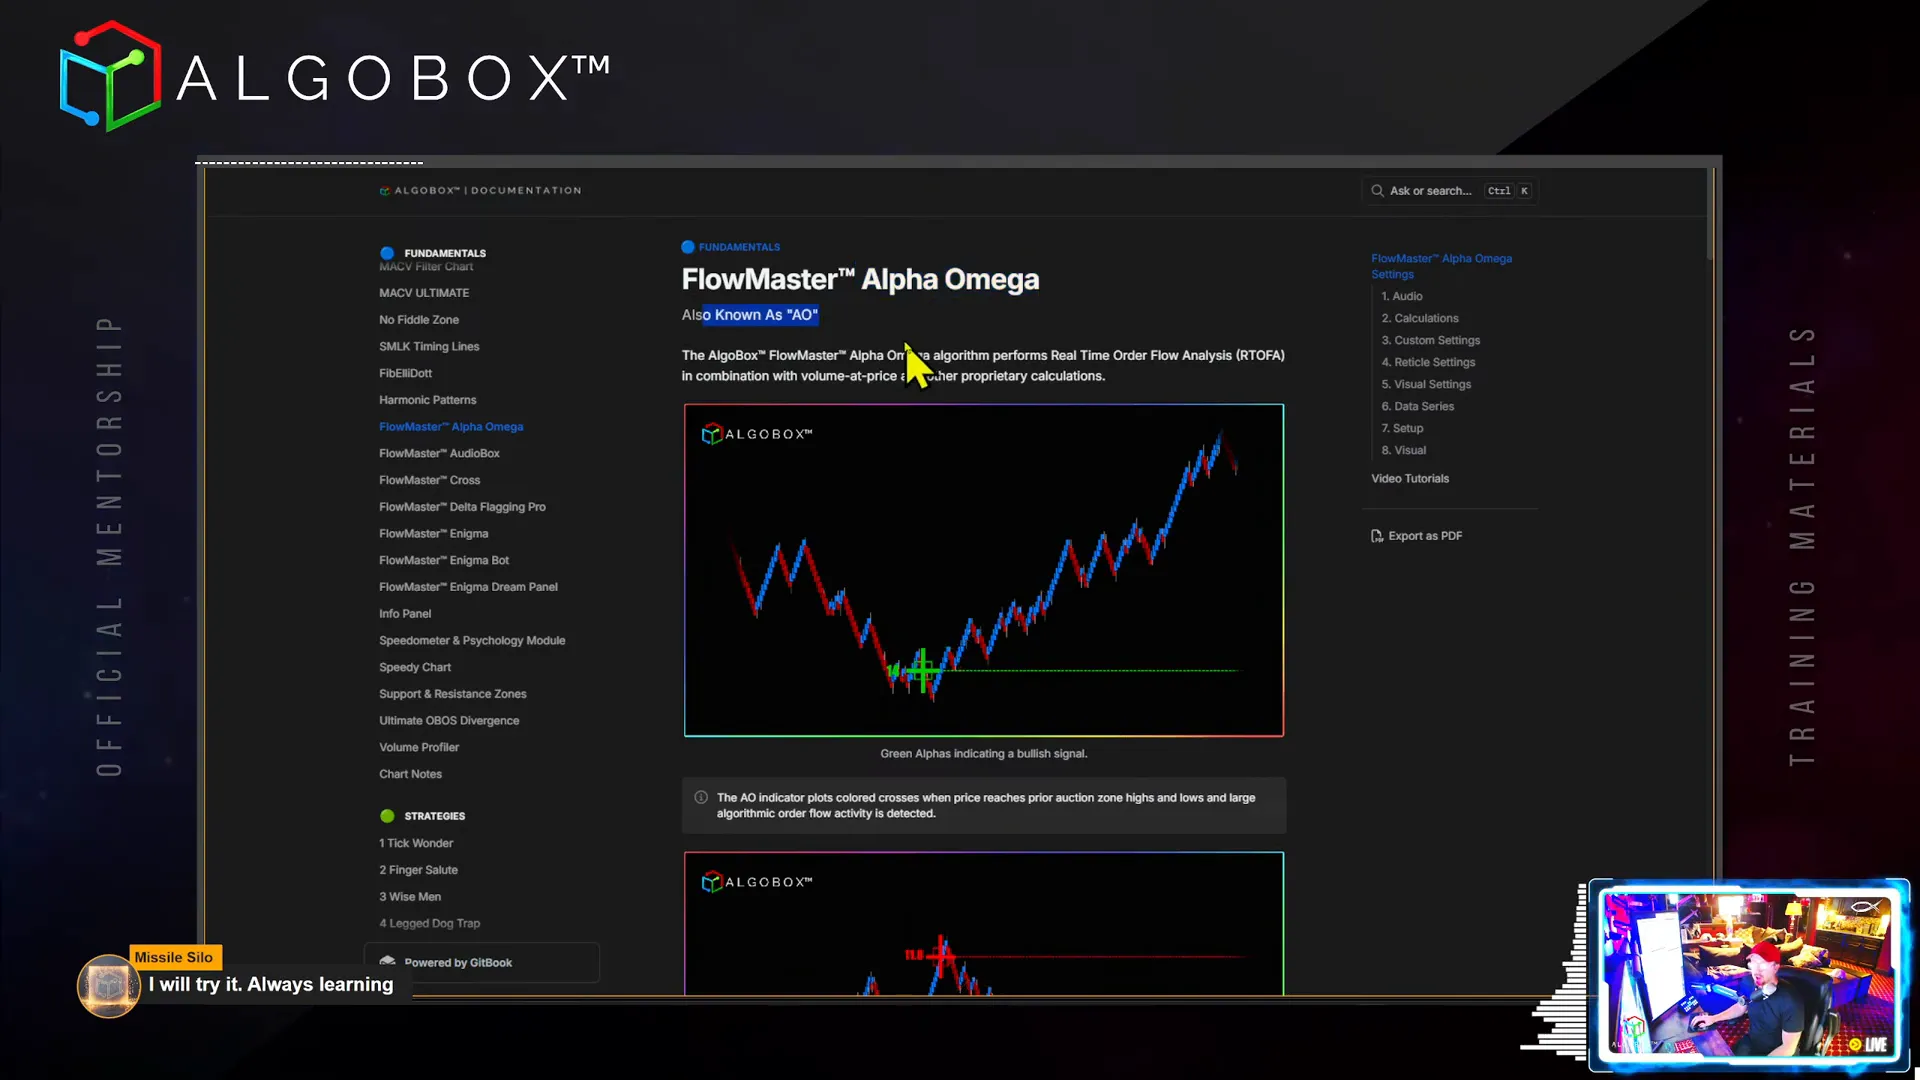Jump to Video Tutorials section
1920x1080 pixels.
pyautogui.click(x=1410, y=479)
